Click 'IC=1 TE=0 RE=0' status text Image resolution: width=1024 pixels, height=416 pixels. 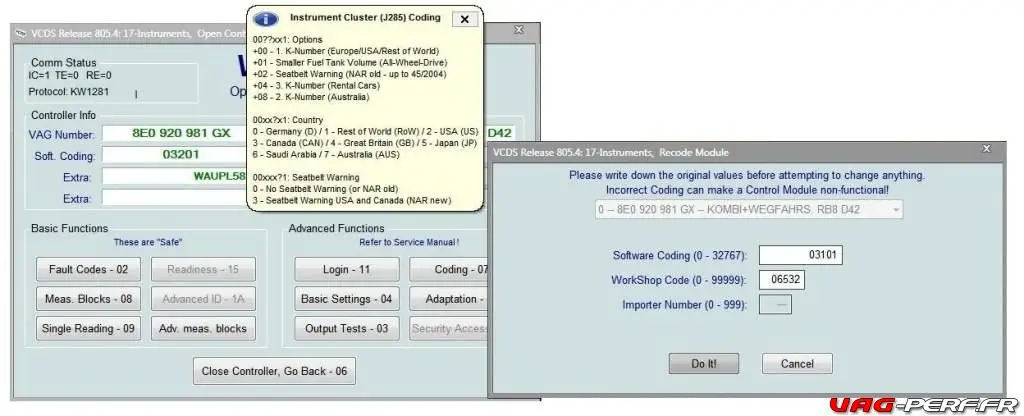[70, 75]
